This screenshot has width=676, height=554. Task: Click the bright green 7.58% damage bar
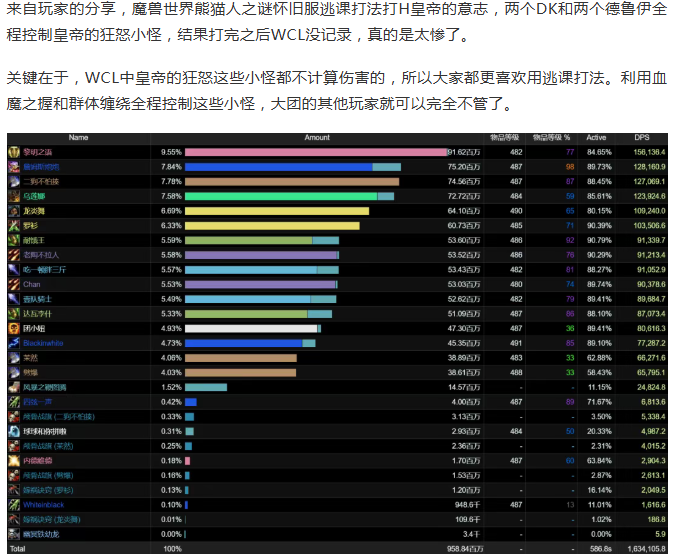(x=280, y=196)
